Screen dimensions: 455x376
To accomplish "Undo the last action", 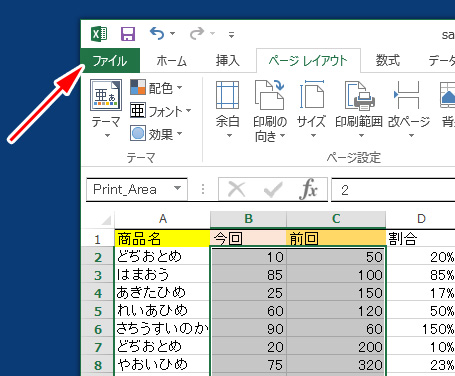I will coord(157,34).
